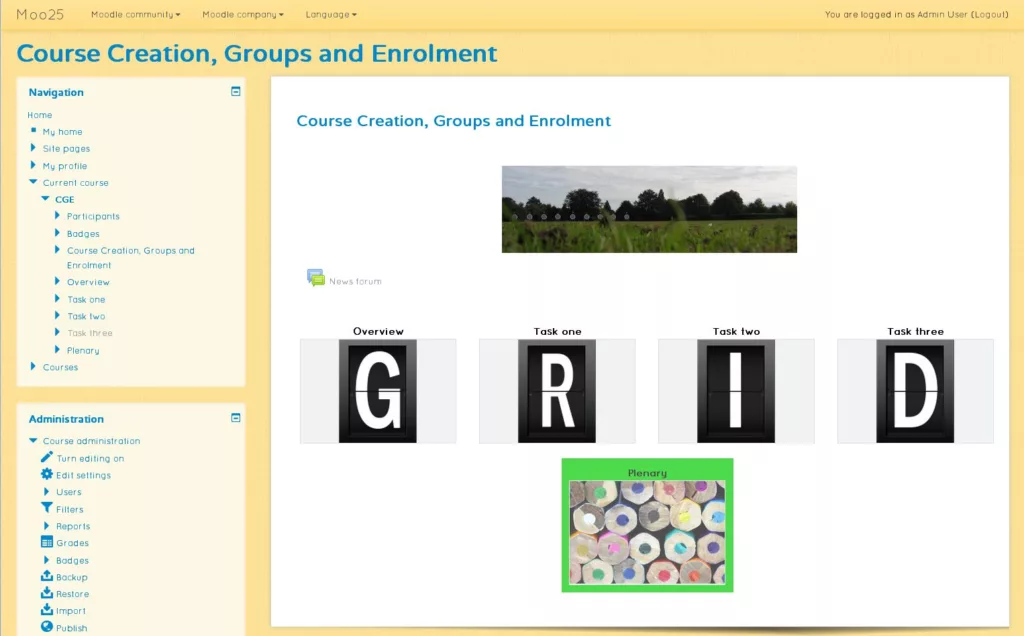
Task: Open the Participants link in Navigation
Action: coord(93,216)
